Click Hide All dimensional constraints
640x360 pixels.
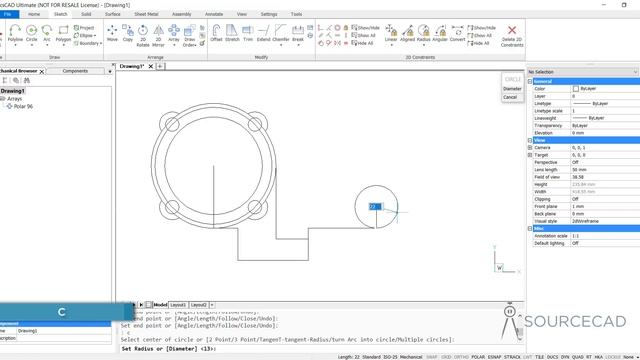[x=478, y=43]
